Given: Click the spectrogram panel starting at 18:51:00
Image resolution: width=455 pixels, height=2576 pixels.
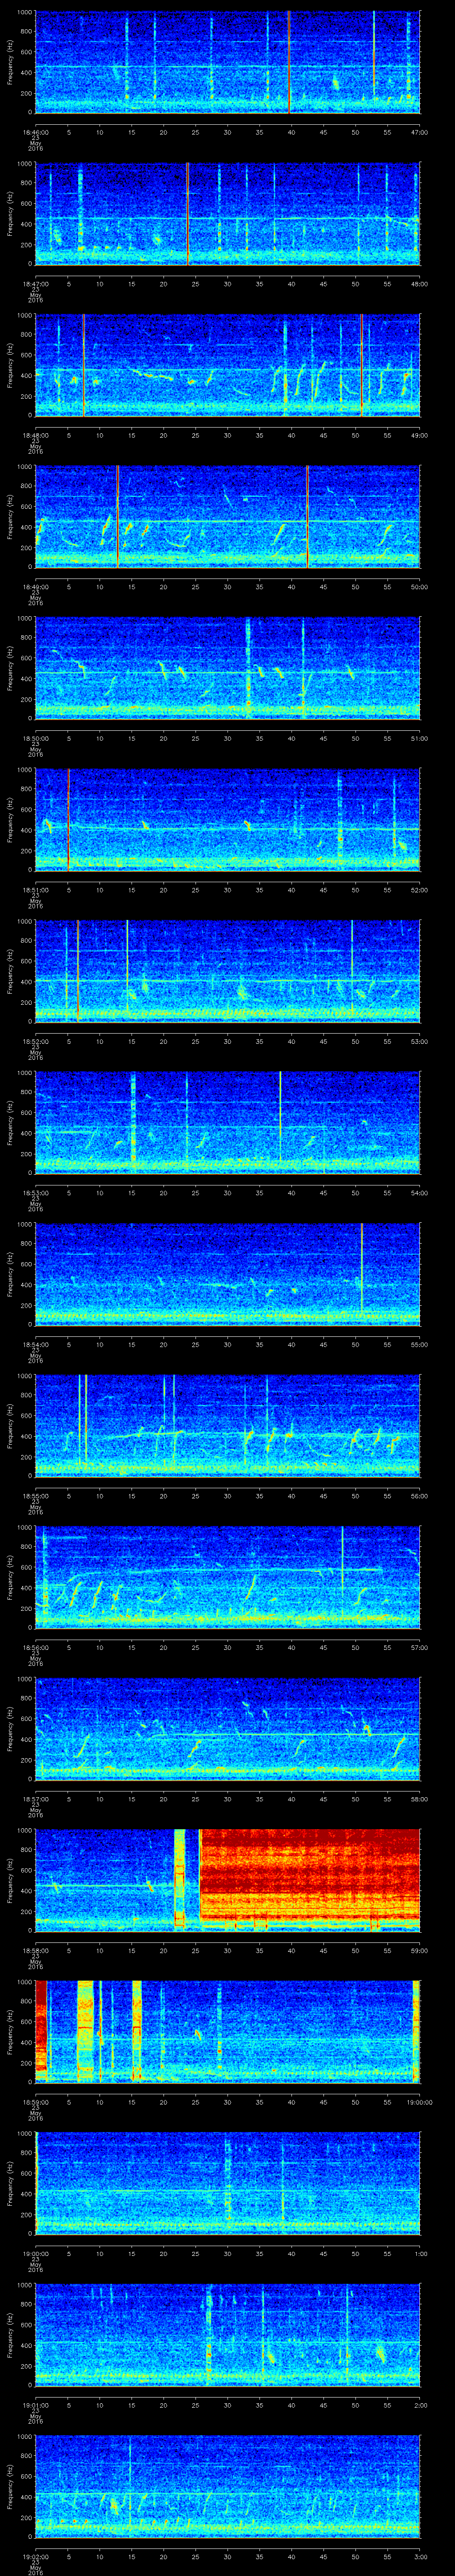Looking at the screenshot, I should click(227, 820).
